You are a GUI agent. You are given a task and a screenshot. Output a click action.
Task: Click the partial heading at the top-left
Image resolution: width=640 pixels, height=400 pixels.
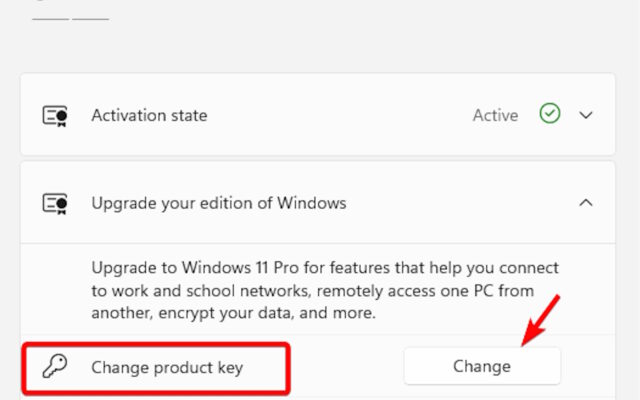(x=70, y=14)
